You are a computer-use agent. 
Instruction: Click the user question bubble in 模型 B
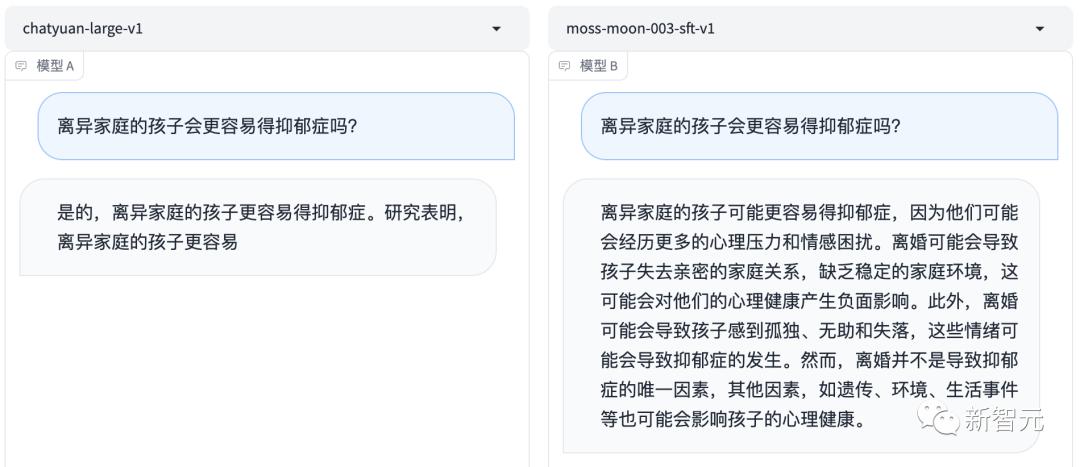(819, 127)
